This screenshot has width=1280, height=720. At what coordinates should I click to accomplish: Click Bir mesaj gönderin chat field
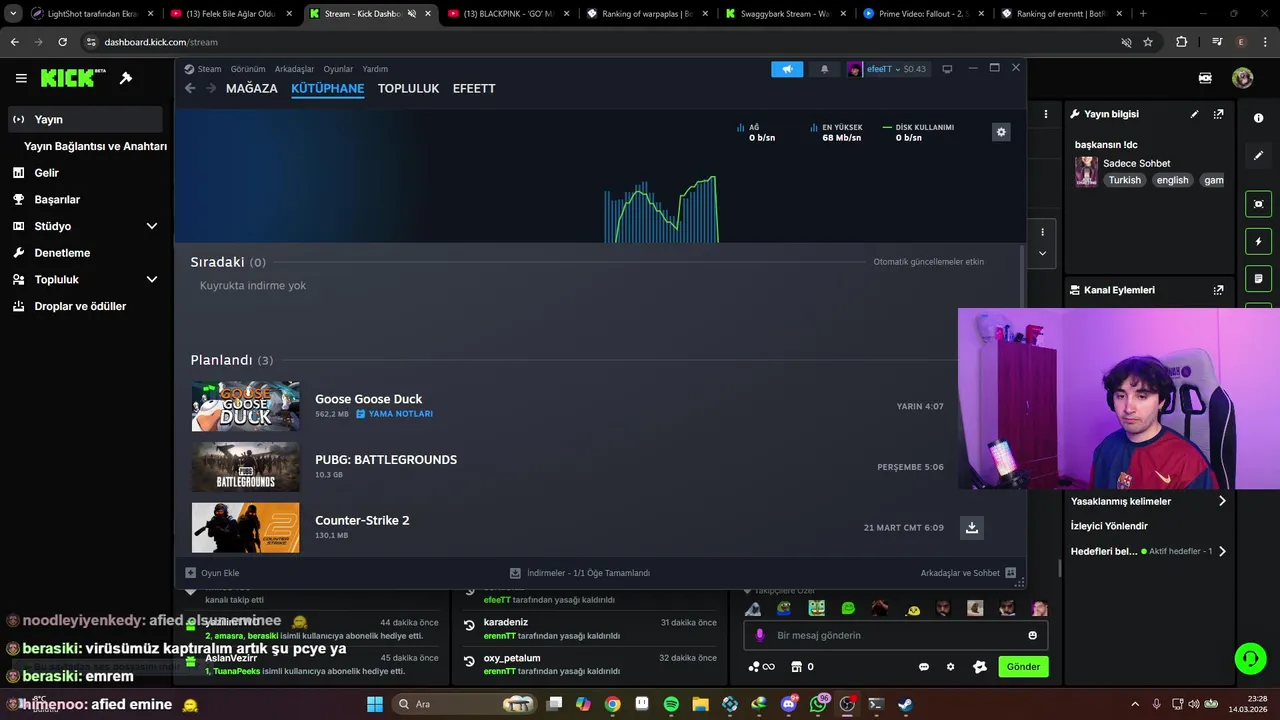click(x=895, y=635)
